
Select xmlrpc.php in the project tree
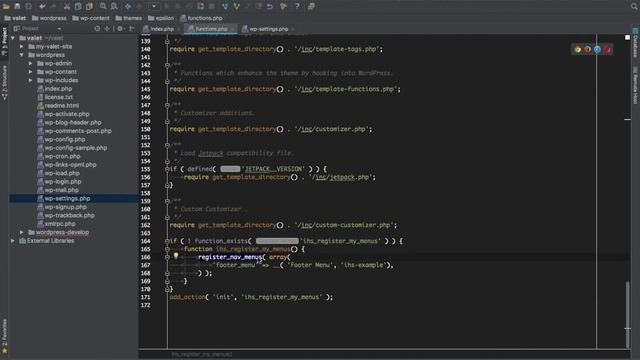coord(60,224)
